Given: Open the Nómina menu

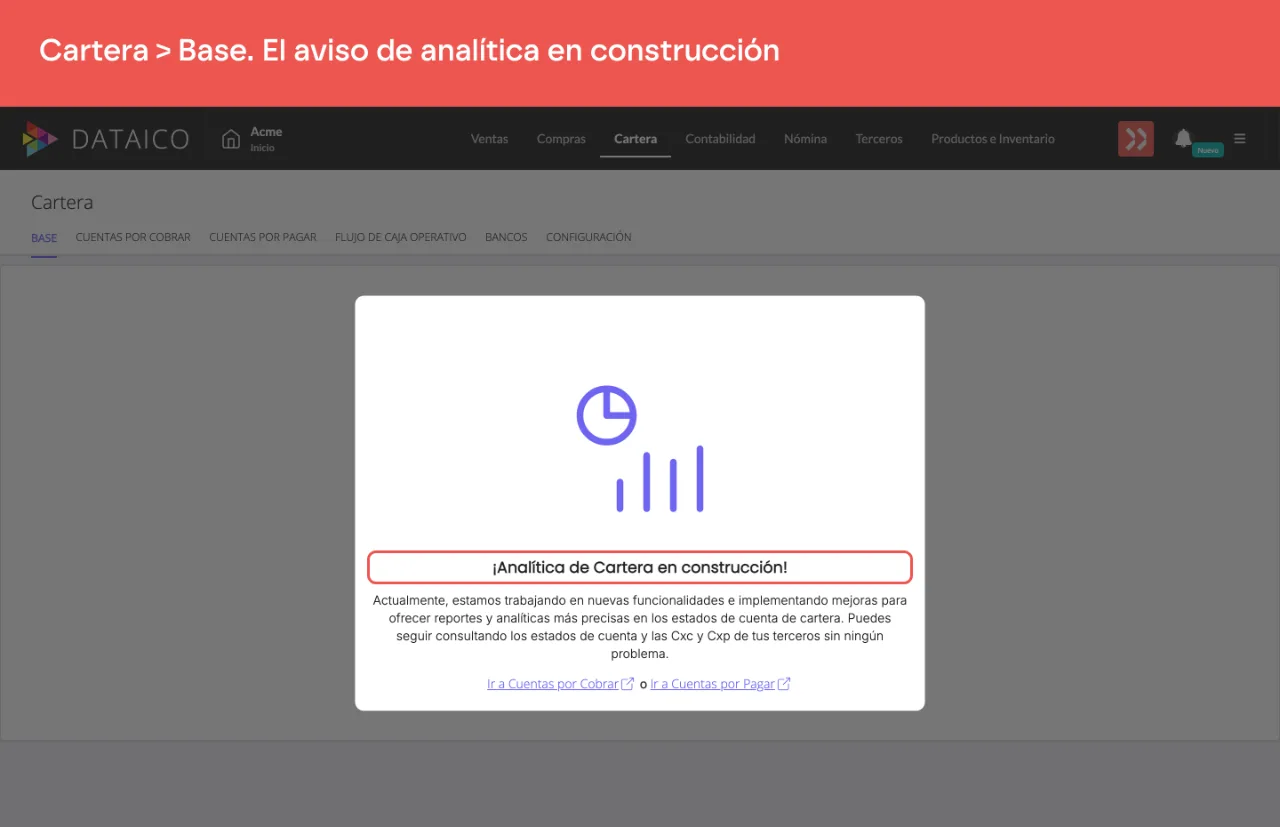Looking at the screenshot, I should 805,139.
